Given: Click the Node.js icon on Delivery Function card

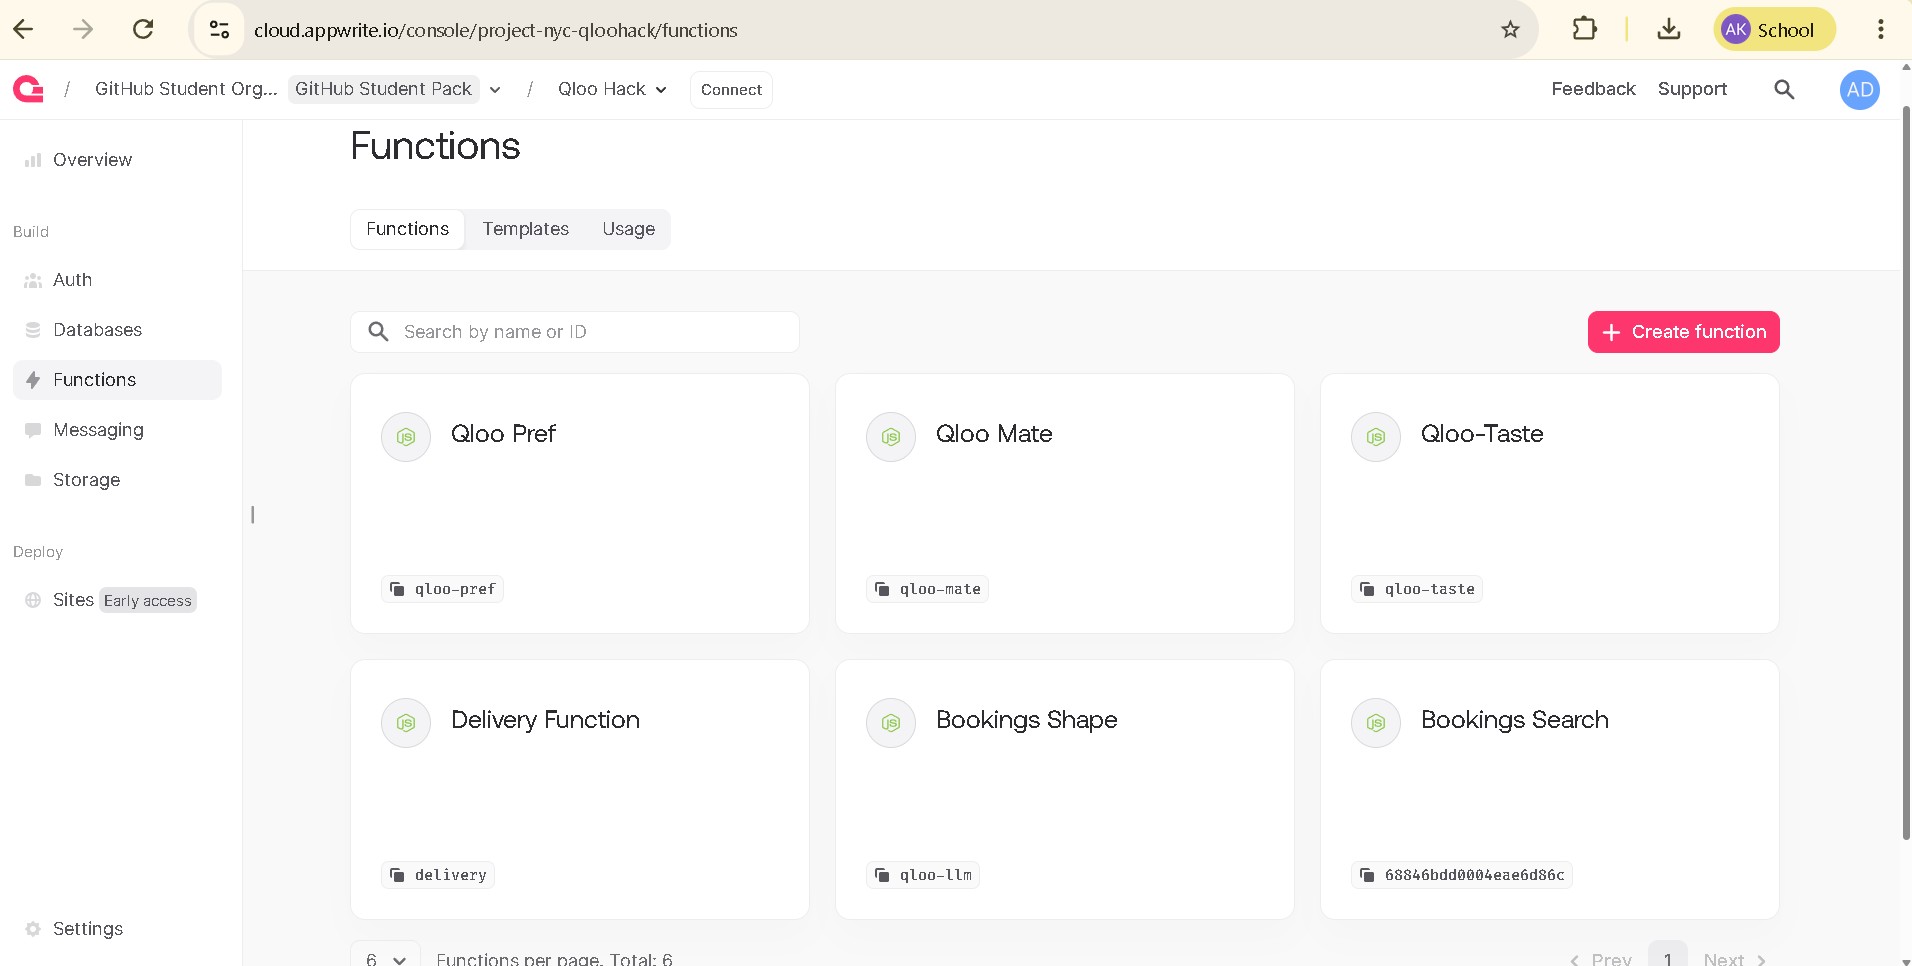Looking at the screenshot, I should click(x=406, y=723).
